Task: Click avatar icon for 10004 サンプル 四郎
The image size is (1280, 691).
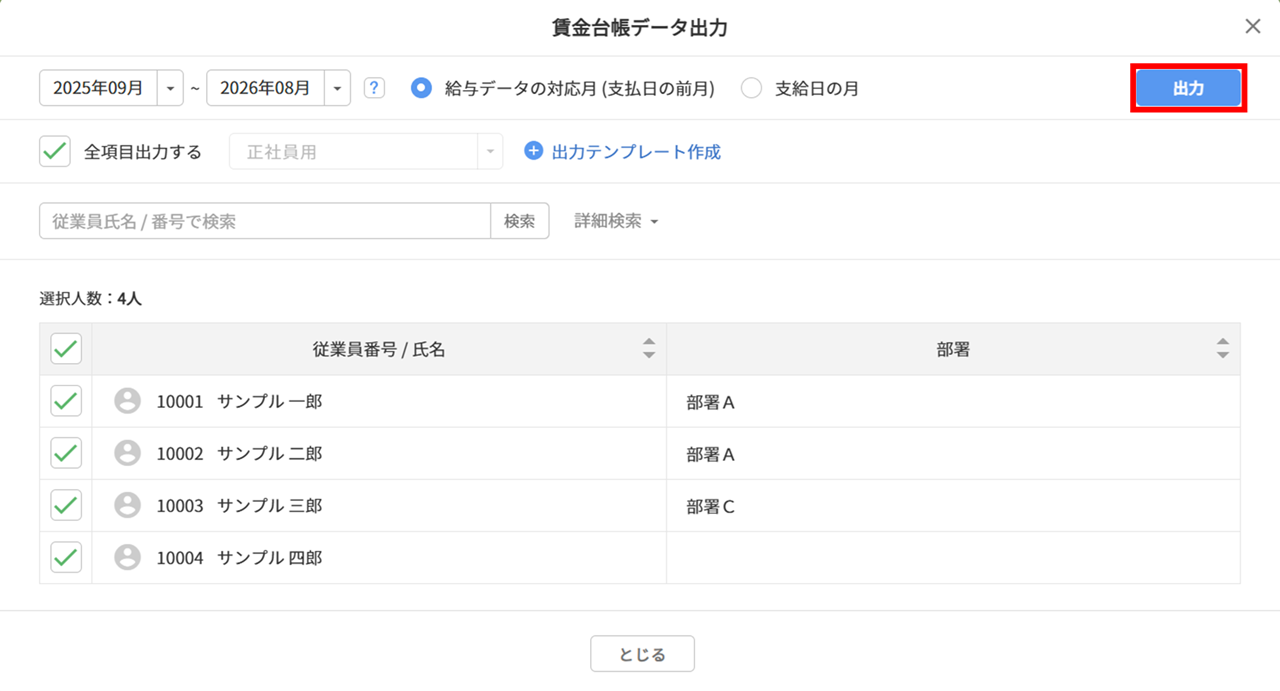Action: tap(127, 557)
